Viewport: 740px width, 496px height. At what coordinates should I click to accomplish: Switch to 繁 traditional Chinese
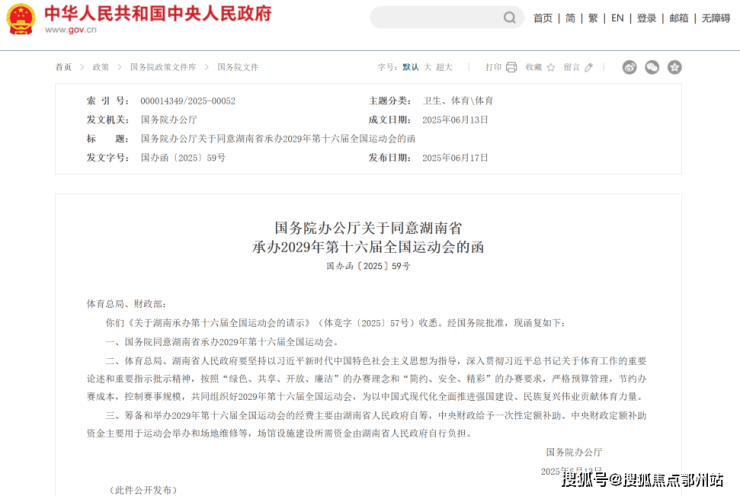[593, 18]
